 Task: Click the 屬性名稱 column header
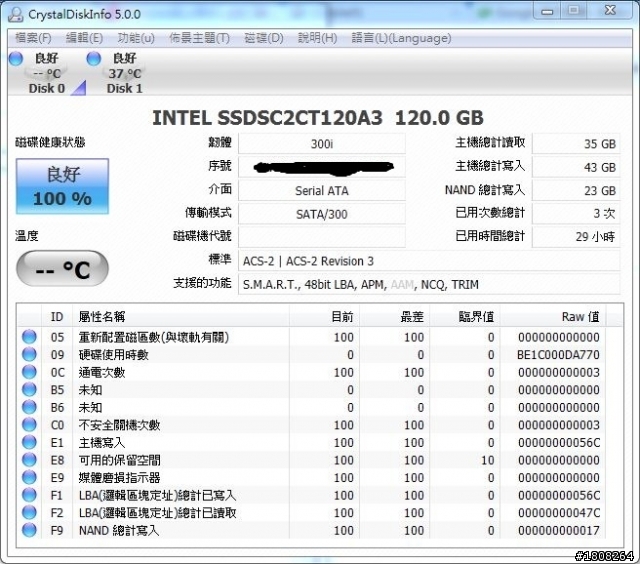181,316
